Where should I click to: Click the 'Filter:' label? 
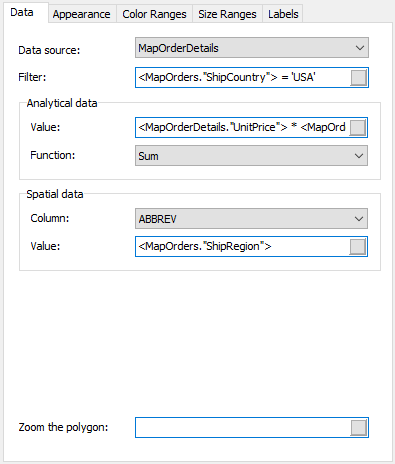pos(32,77)
